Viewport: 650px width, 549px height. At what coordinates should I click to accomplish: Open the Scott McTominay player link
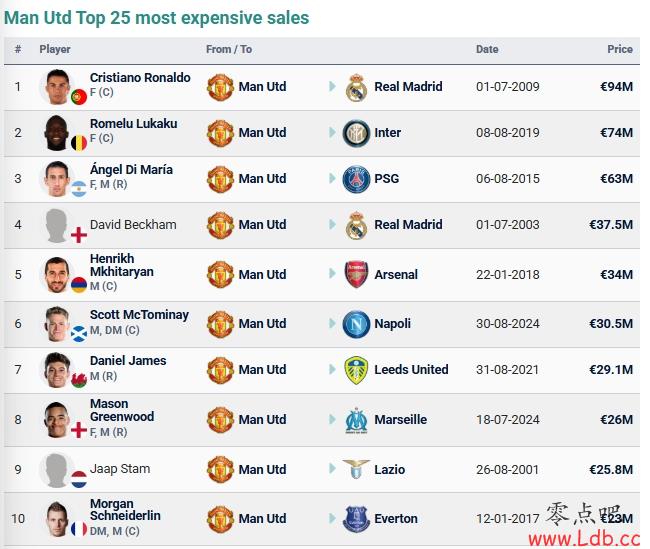click(x=139, y=315)
